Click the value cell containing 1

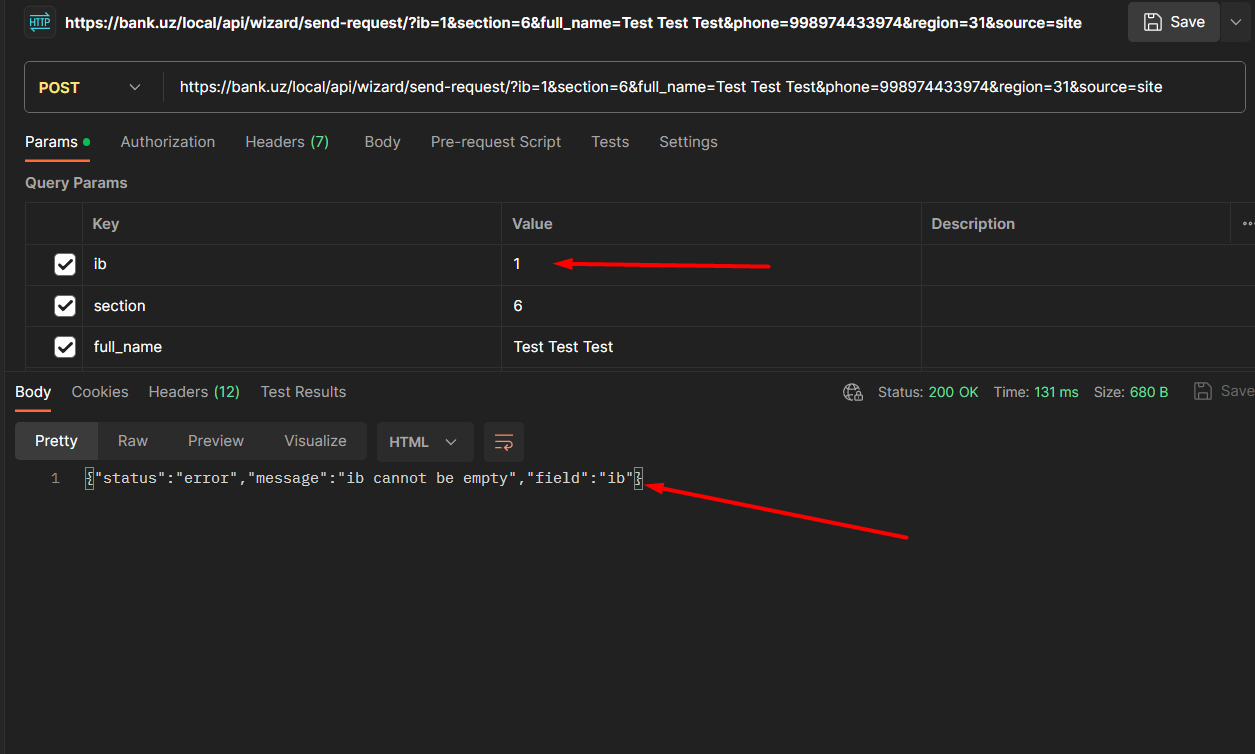coord(711,265)
